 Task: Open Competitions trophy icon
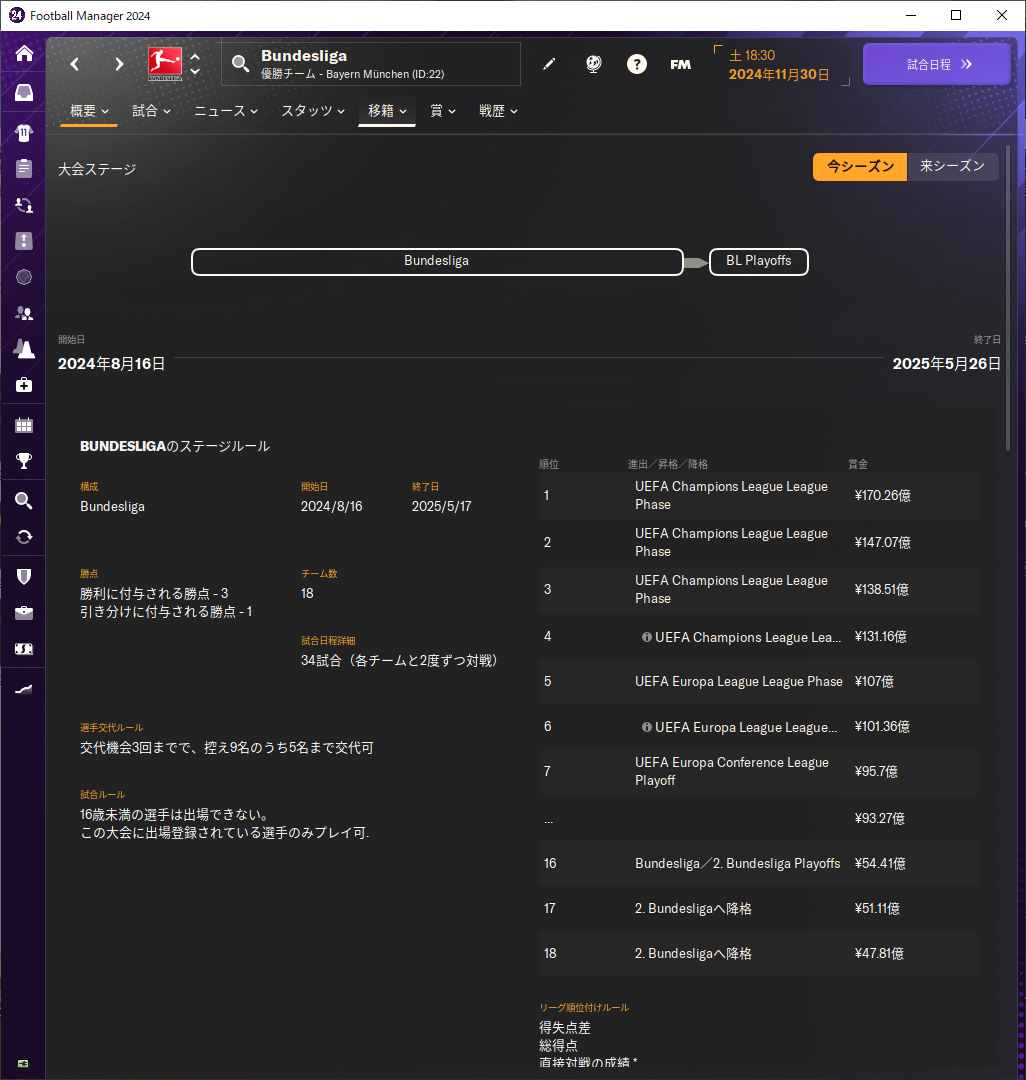(x=24, y=461)
